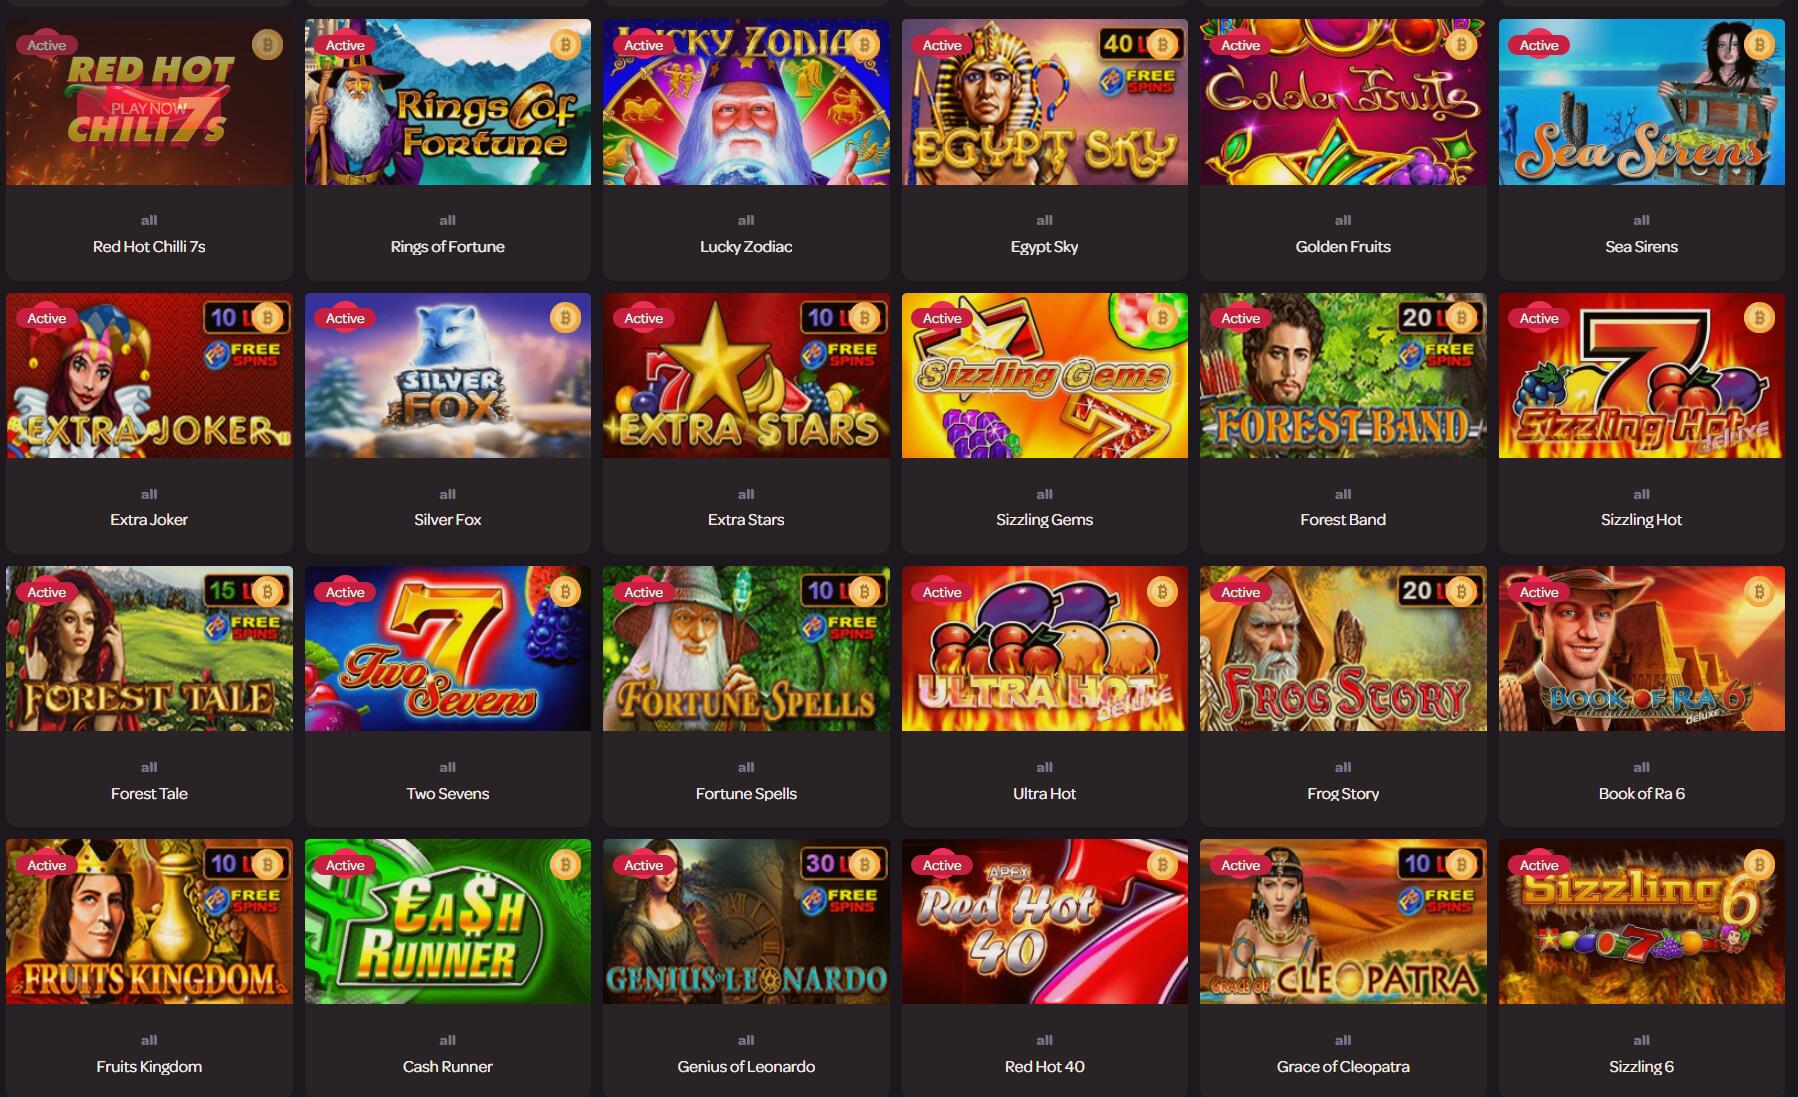Open the Golden Fruits game thumbnail
Screen dimensions: 1798x1097
[1343, 102]
